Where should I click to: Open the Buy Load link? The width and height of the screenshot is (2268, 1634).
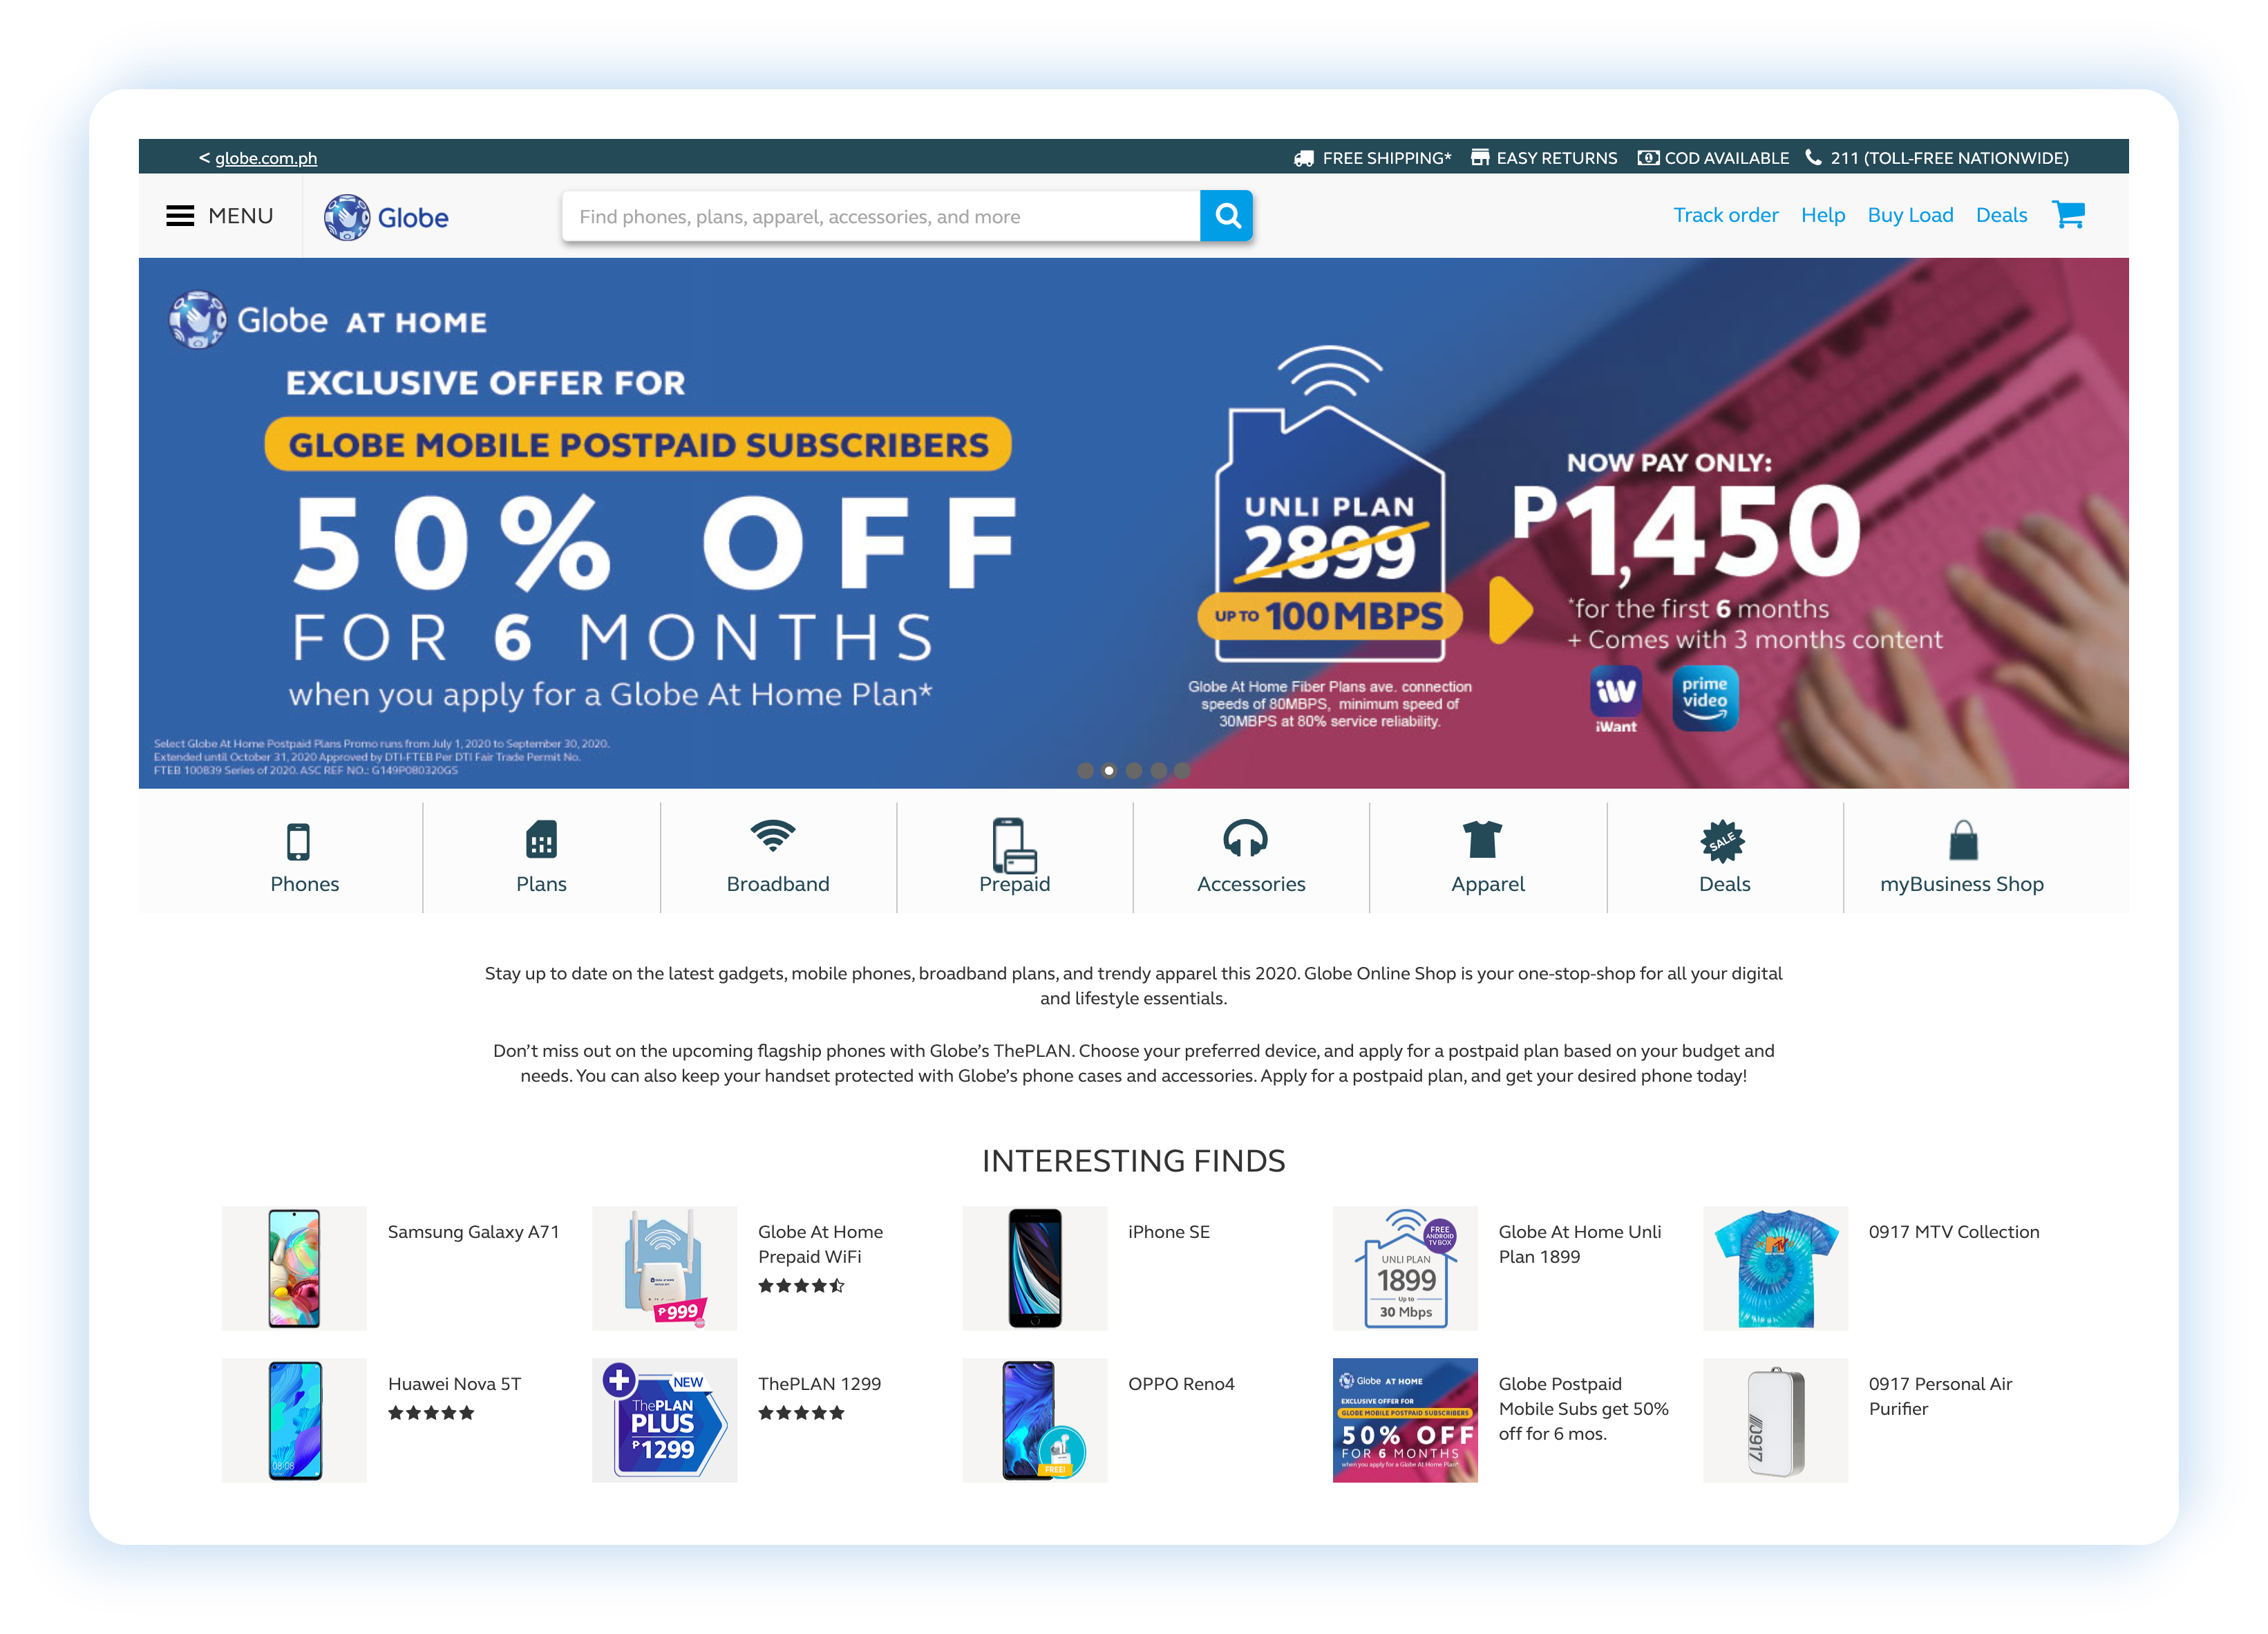coord(1909,215)
